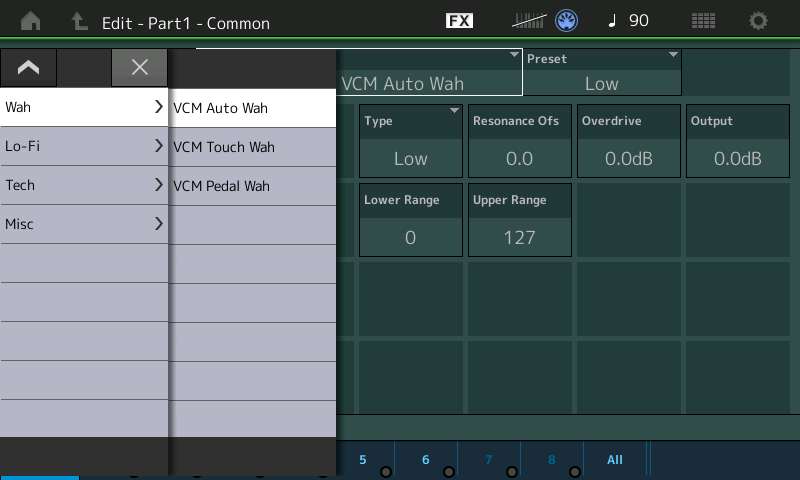Expand the Lo-Fi effect category

point(84,146)
